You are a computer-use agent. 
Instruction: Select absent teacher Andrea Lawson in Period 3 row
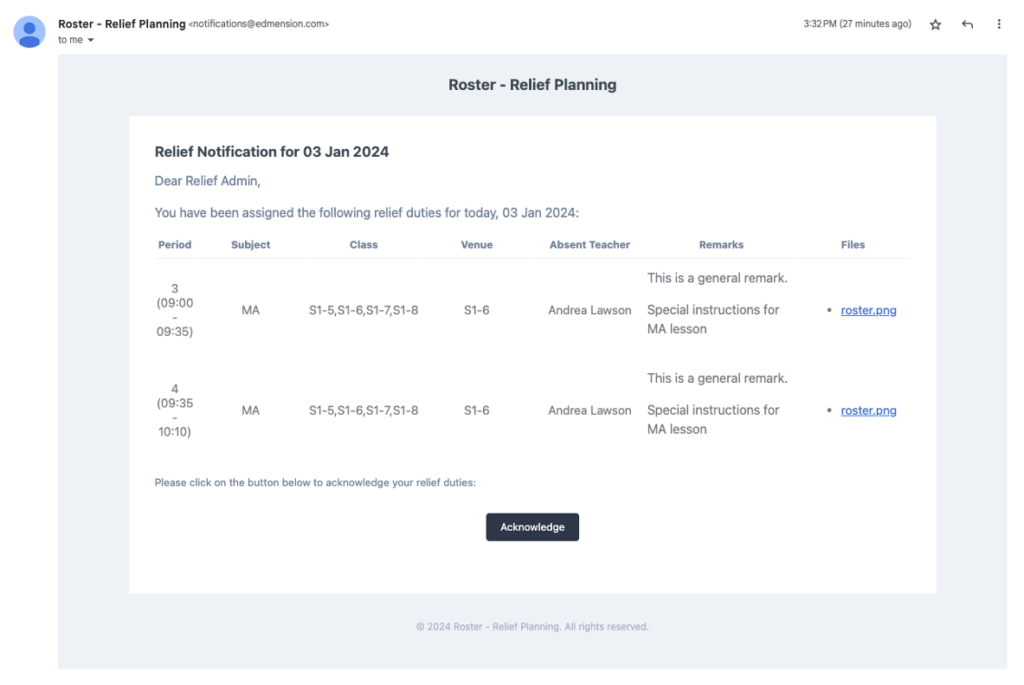pos(589,310)
